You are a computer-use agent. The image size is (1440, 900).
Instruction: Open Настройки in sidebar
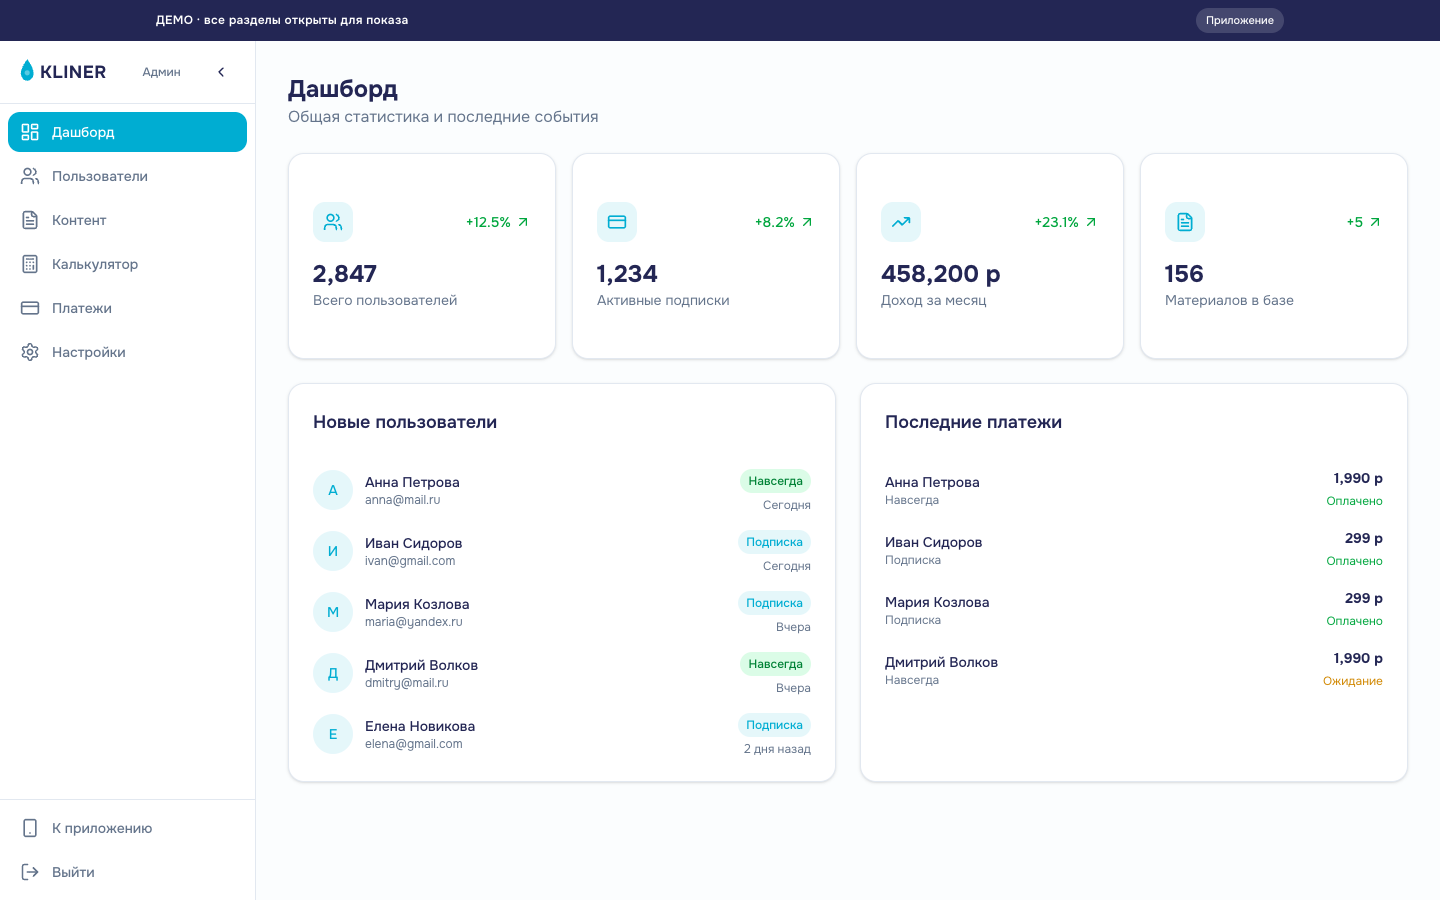pyautogui.click(x=127, y=352)
